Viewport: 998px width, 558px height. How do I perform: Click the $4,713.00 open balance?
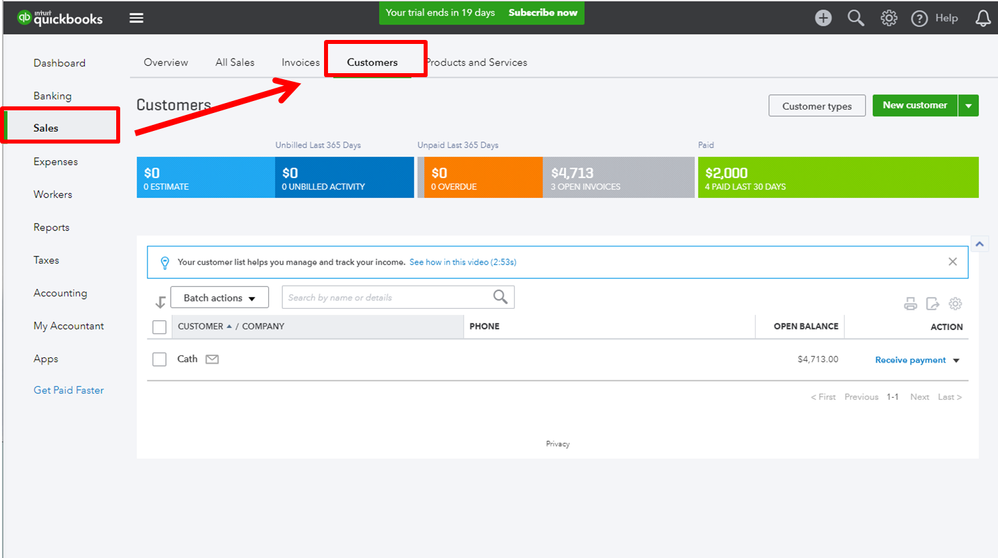pyautogui.click(x=818, y=359)
